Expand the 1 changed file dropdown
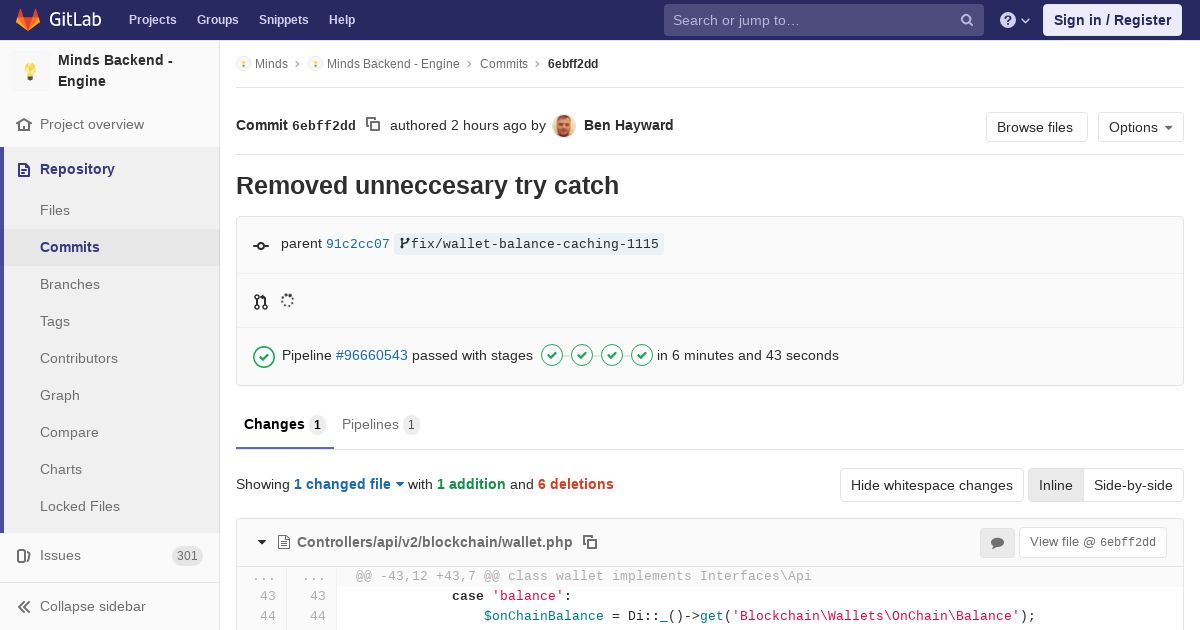This screenshot has width=1200, height=630. point(349,484)
